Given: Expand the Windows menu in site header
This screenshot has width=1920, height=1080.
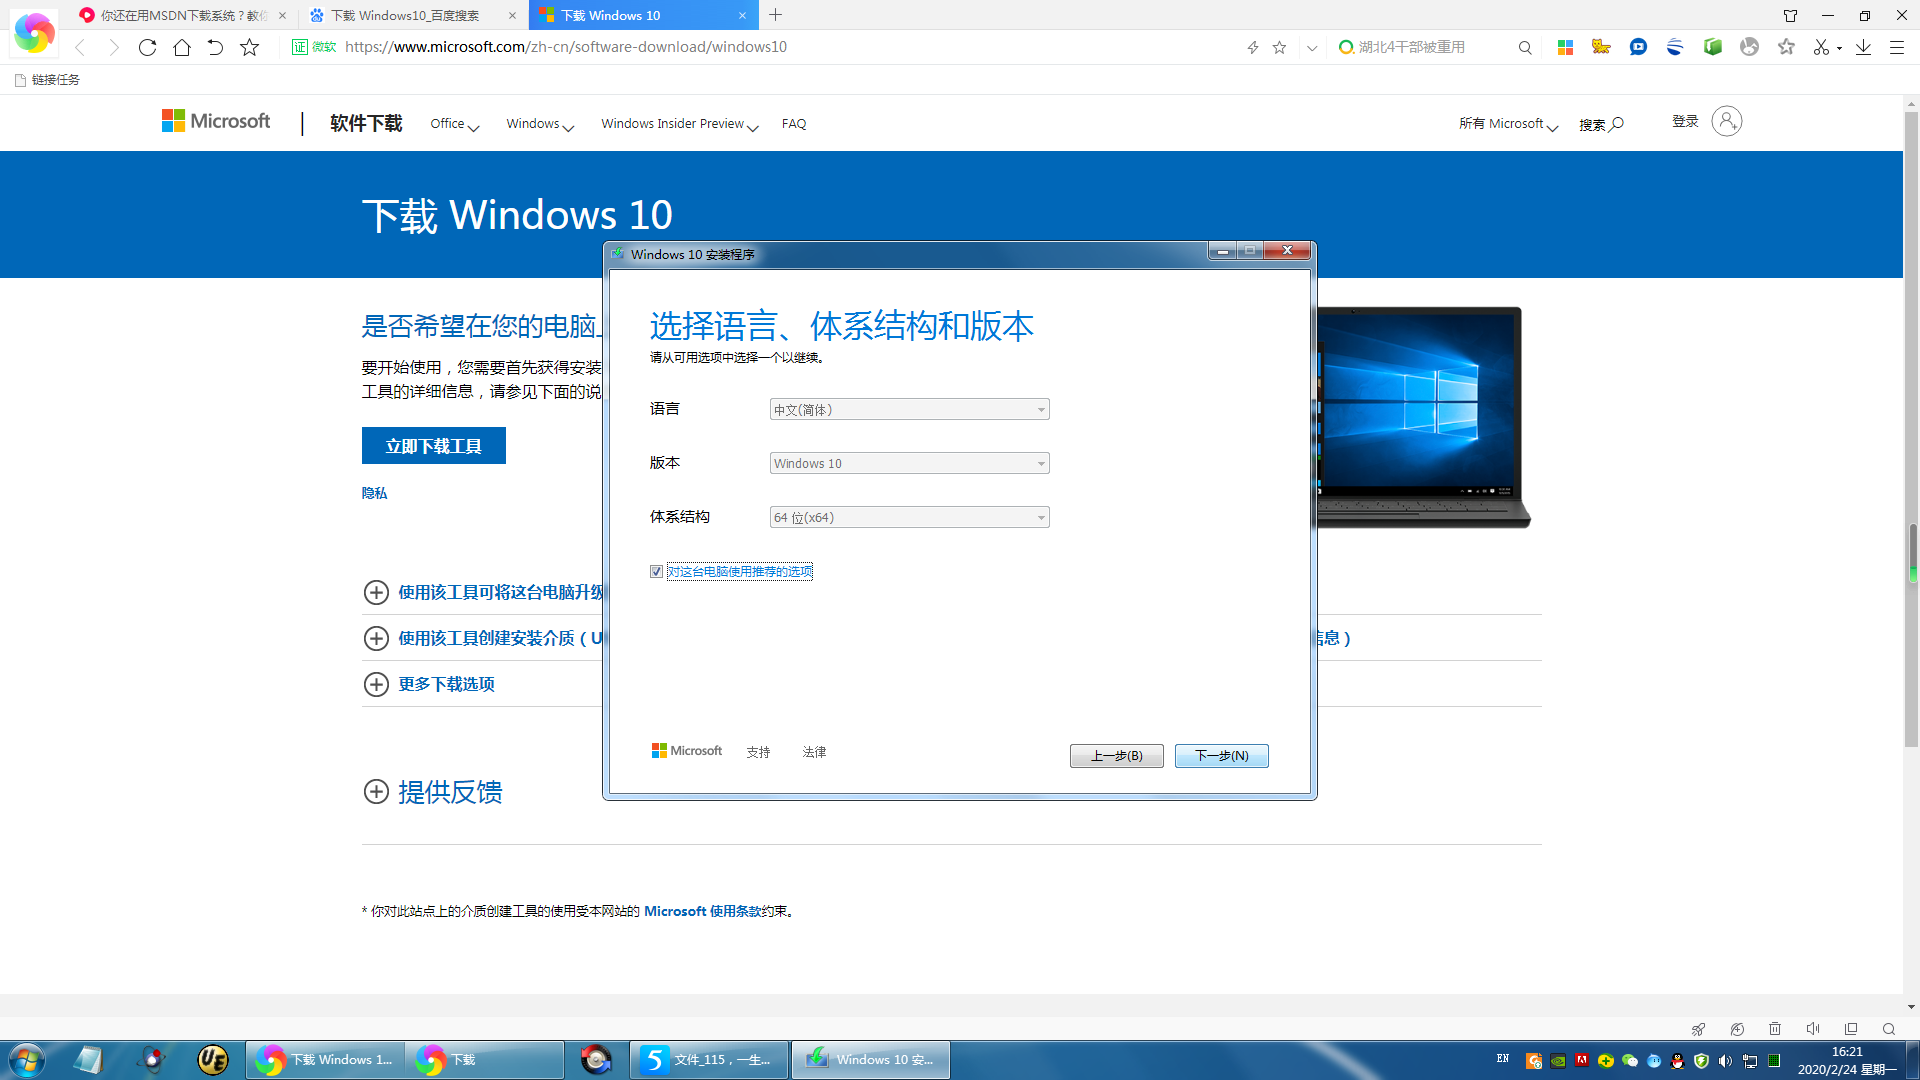Looking at the screenshot, I should (x=540, y=124).
